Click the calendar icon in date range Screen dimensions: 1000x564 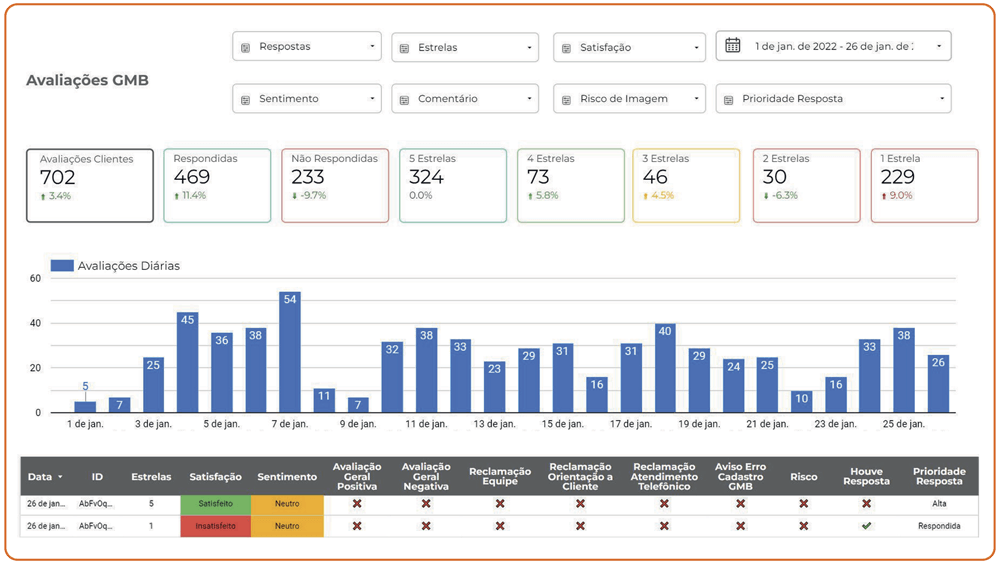click(733, 46)
